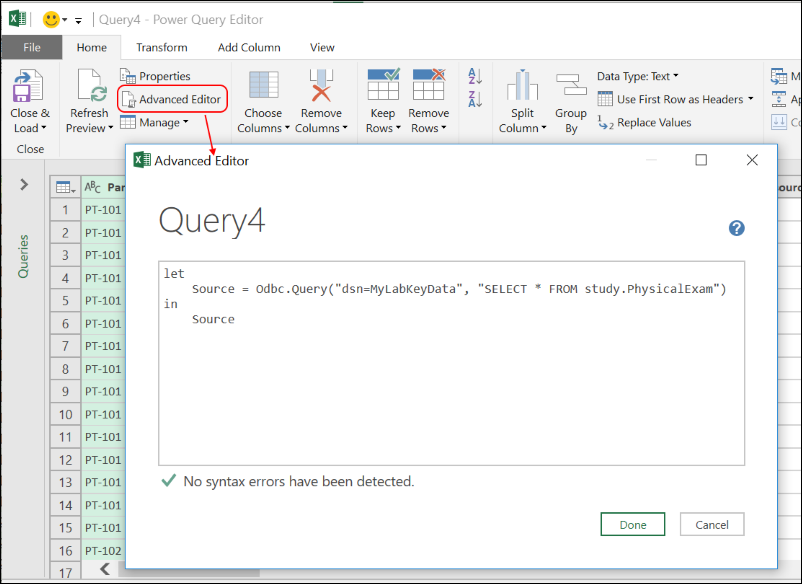Click the Remove Columns icon
Image resolution: width=802 pixels, height=584 pixels.
(321, 88)
